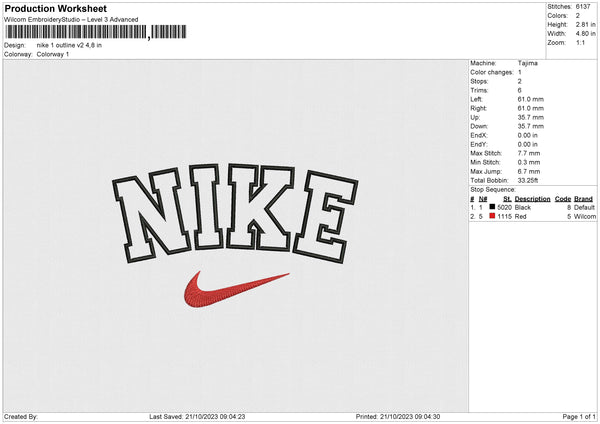Screen dimensions: 600x424
Task: Click the Colors value 2
Action: pos(578,16)
